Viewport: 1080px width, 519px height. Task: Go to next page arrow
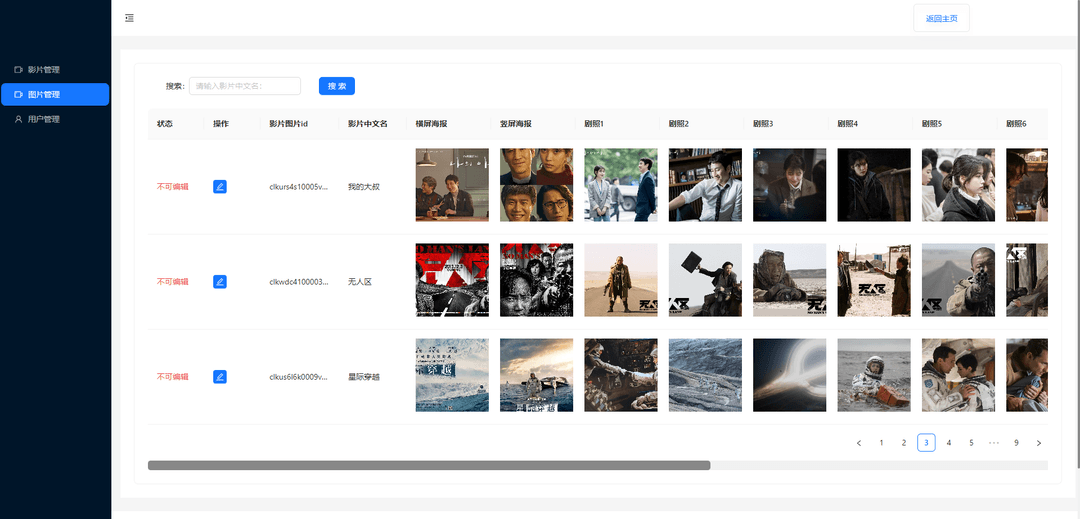click(1039, 443)
